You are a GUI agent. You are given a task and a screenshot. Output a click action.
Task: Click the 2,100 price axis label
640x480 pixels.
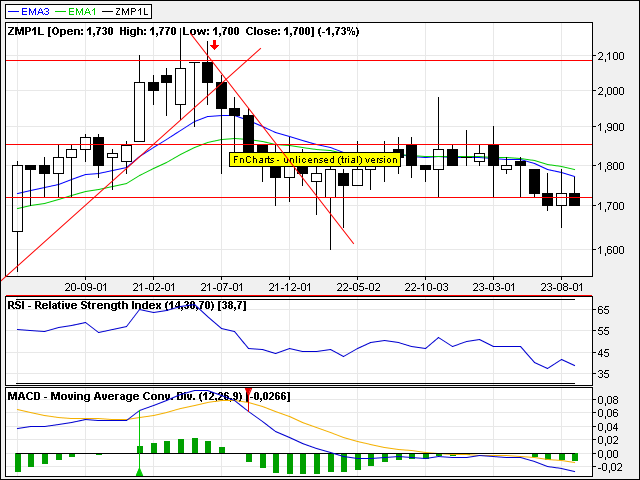[x=611, y=56]
